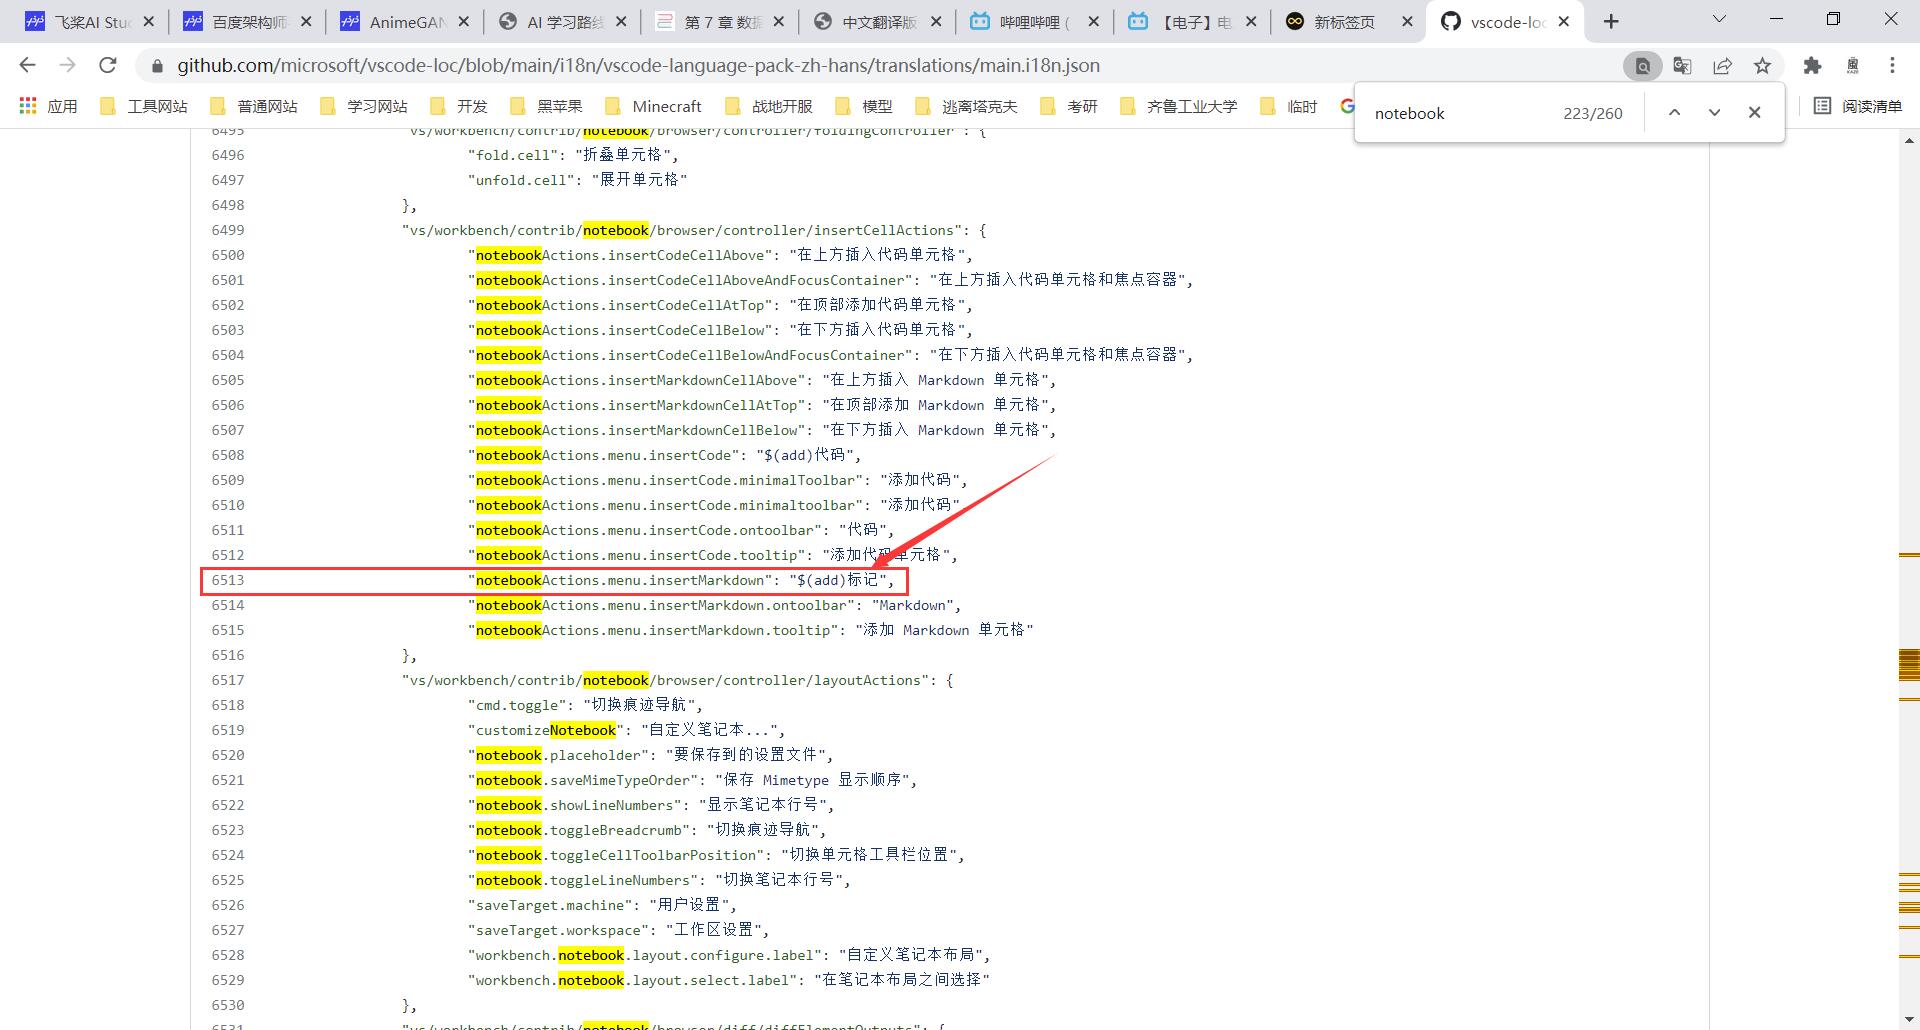The height and width of the screenshot is (1030, 1920).
Task: Open the Minecraft bookmarks folder
Action: point(655,105)
